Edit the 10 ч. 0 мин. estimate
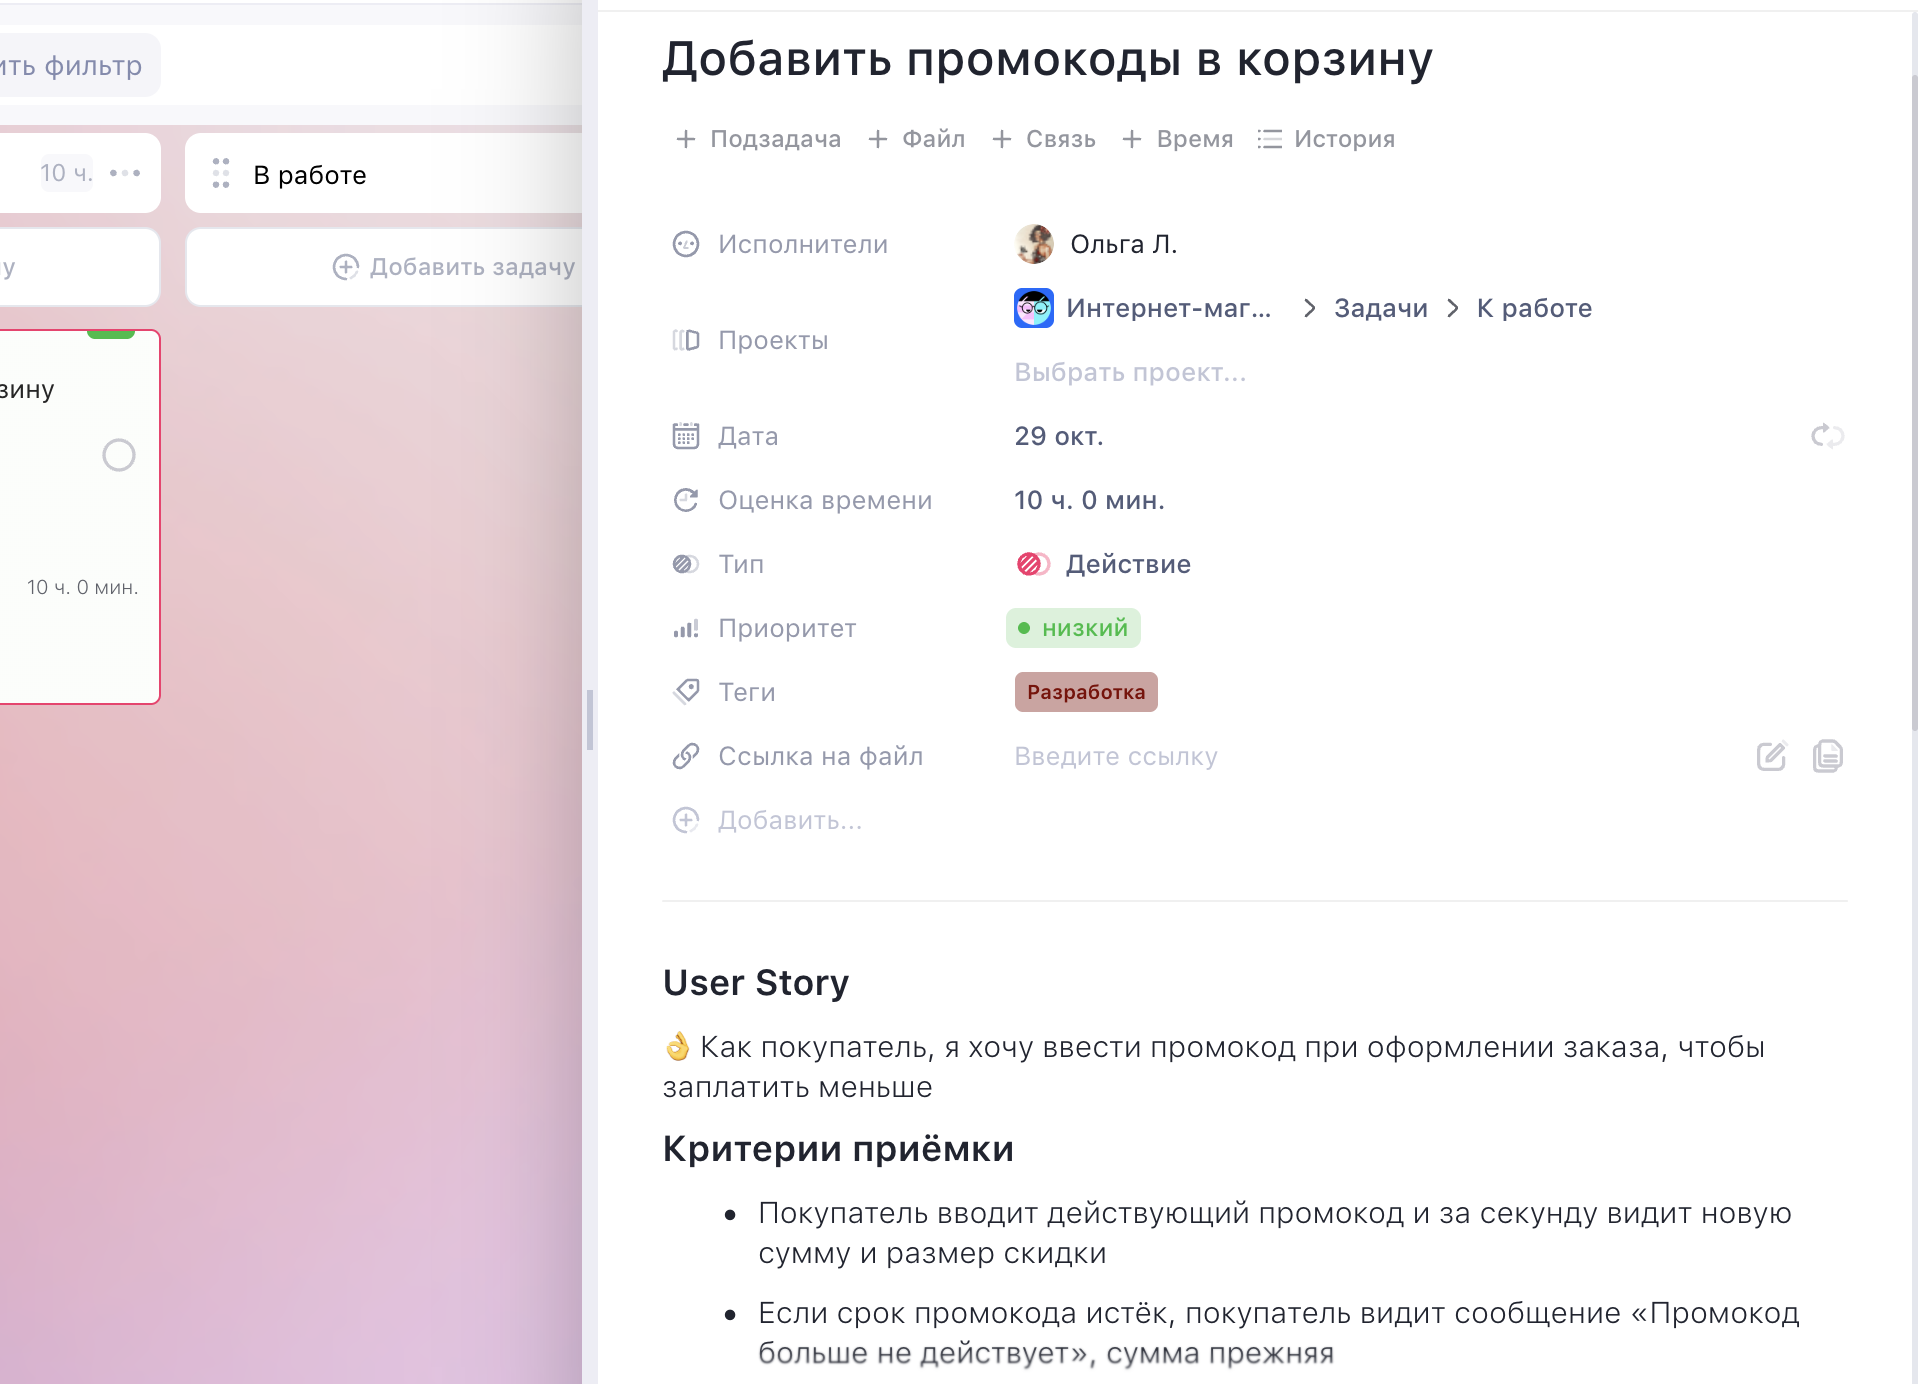The image size is (1918, 1384). (x=1089, y=500)
